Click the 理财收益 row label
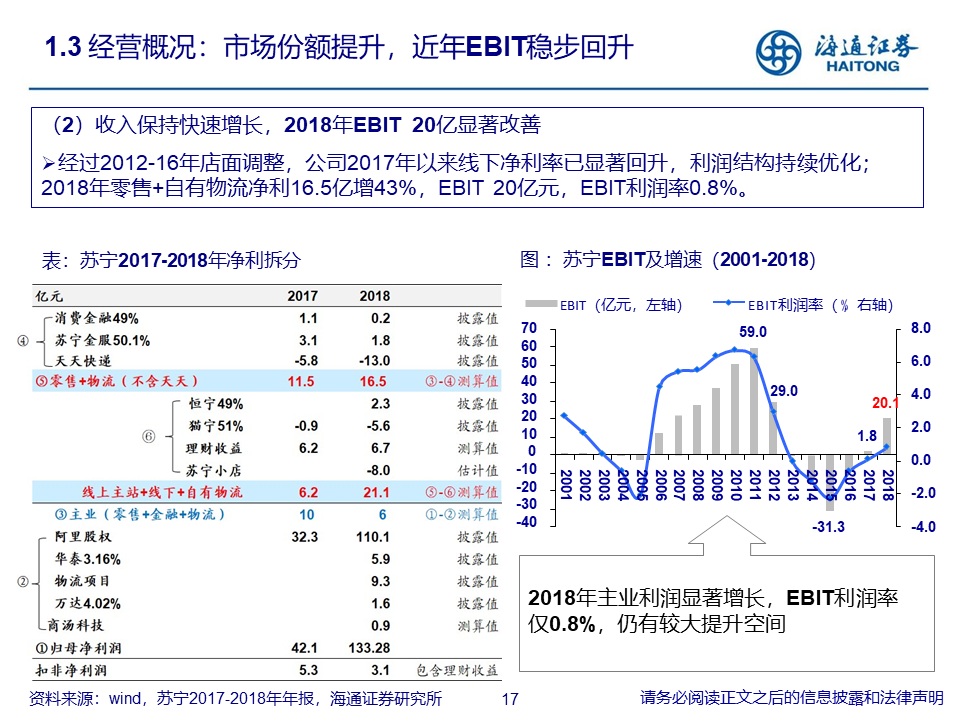The height and width of the screenshot is (720, 960). pos(214,448)
